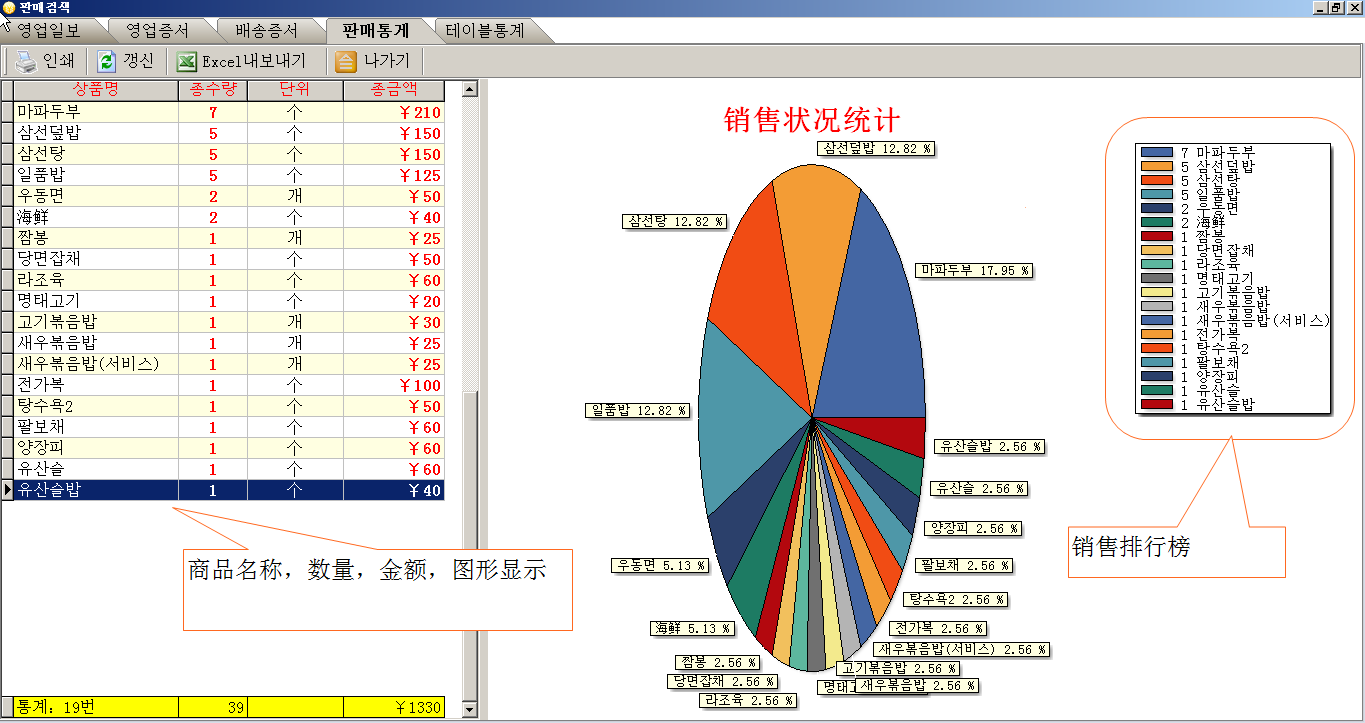Click the 총수량 column header

click(x=212, y=90)
